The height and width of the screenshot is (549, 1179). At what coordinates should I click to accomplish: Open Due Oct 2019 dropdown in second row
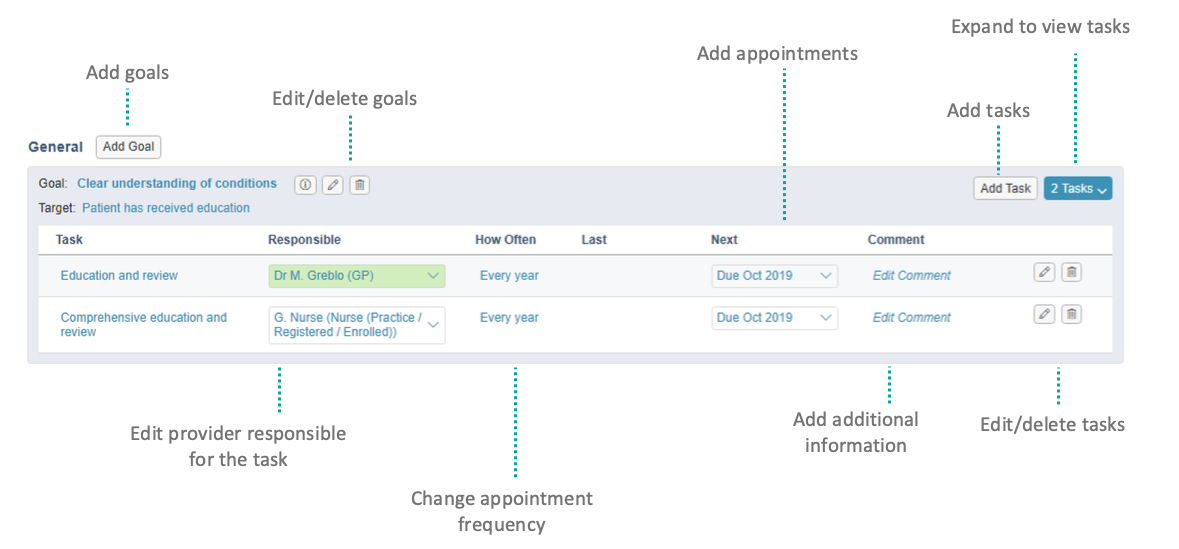coord(774,318)
